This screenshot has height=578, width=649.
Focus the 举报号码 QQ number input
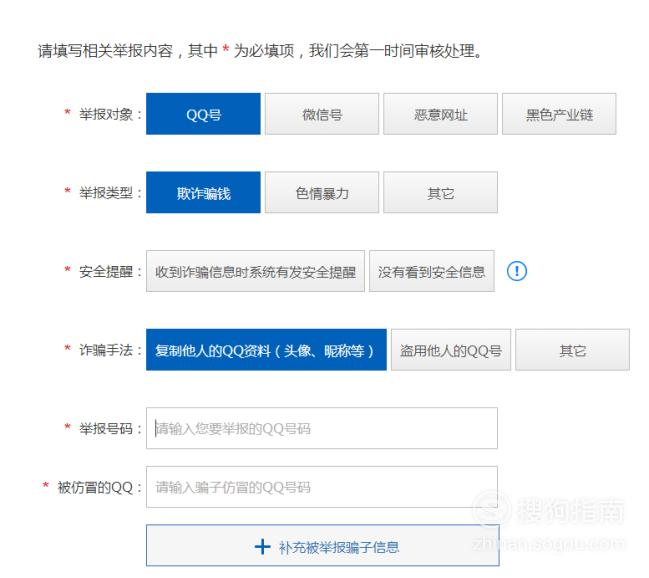(x=322, y=428)
